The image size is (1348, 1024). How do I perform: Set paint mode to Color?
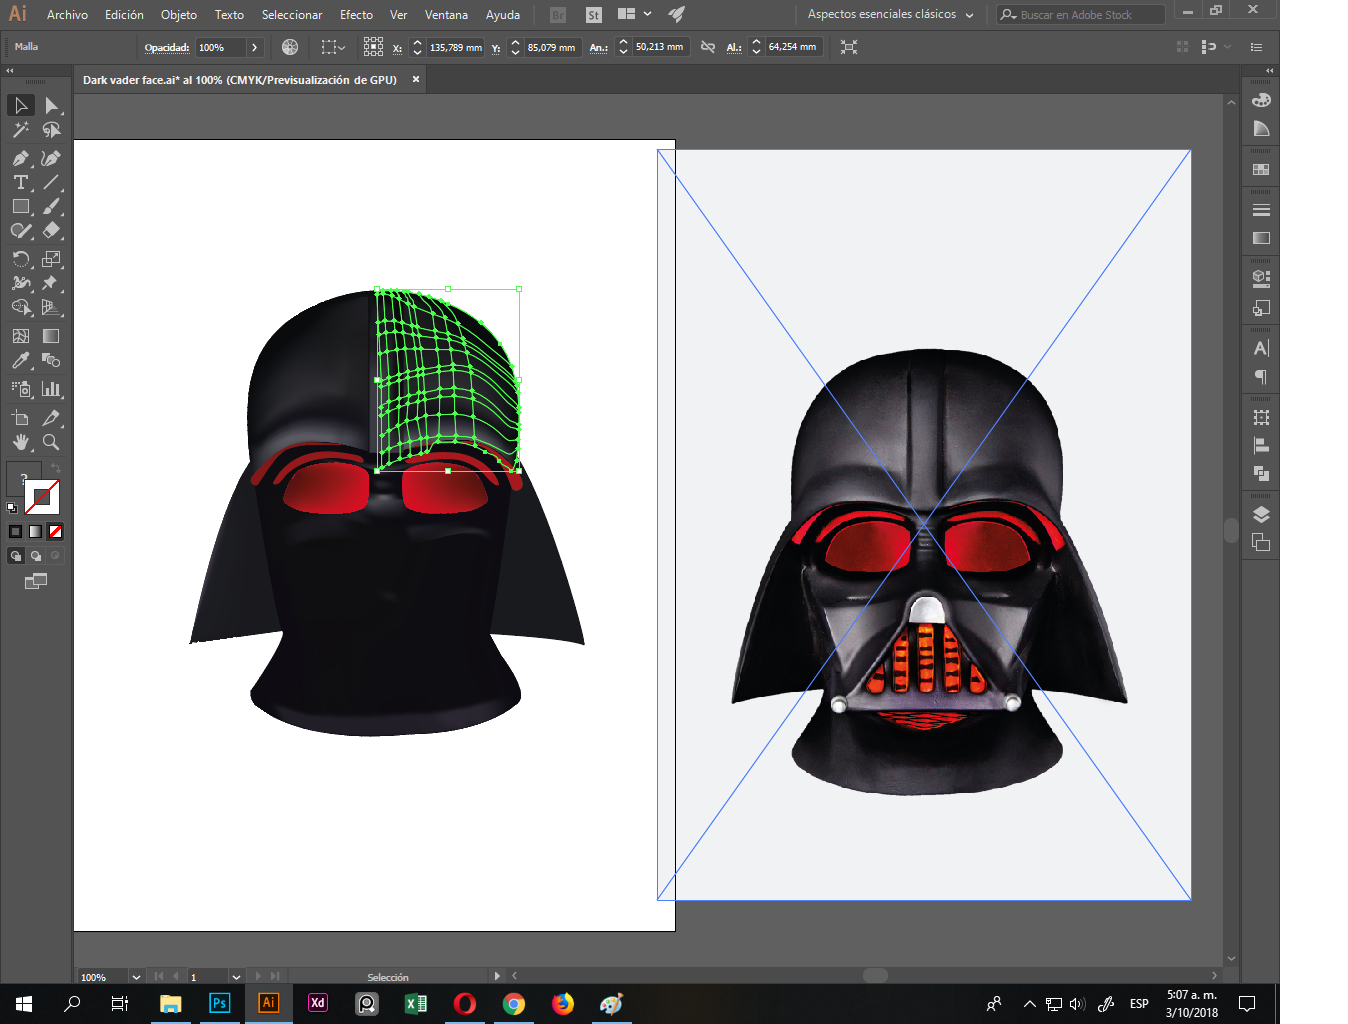pos(15,532)
